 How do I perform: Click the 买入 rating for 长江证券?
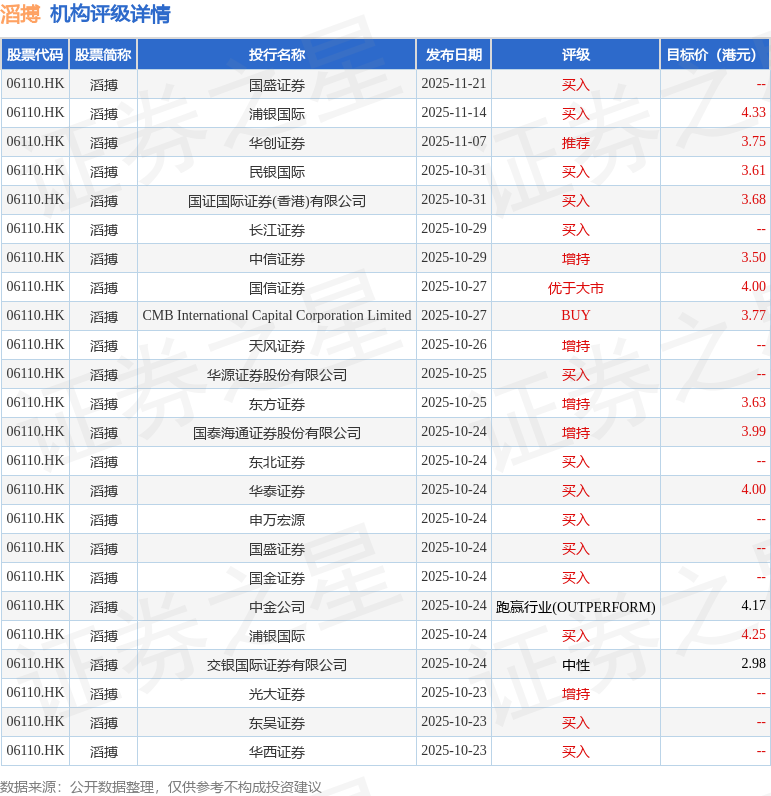(576, 230)
